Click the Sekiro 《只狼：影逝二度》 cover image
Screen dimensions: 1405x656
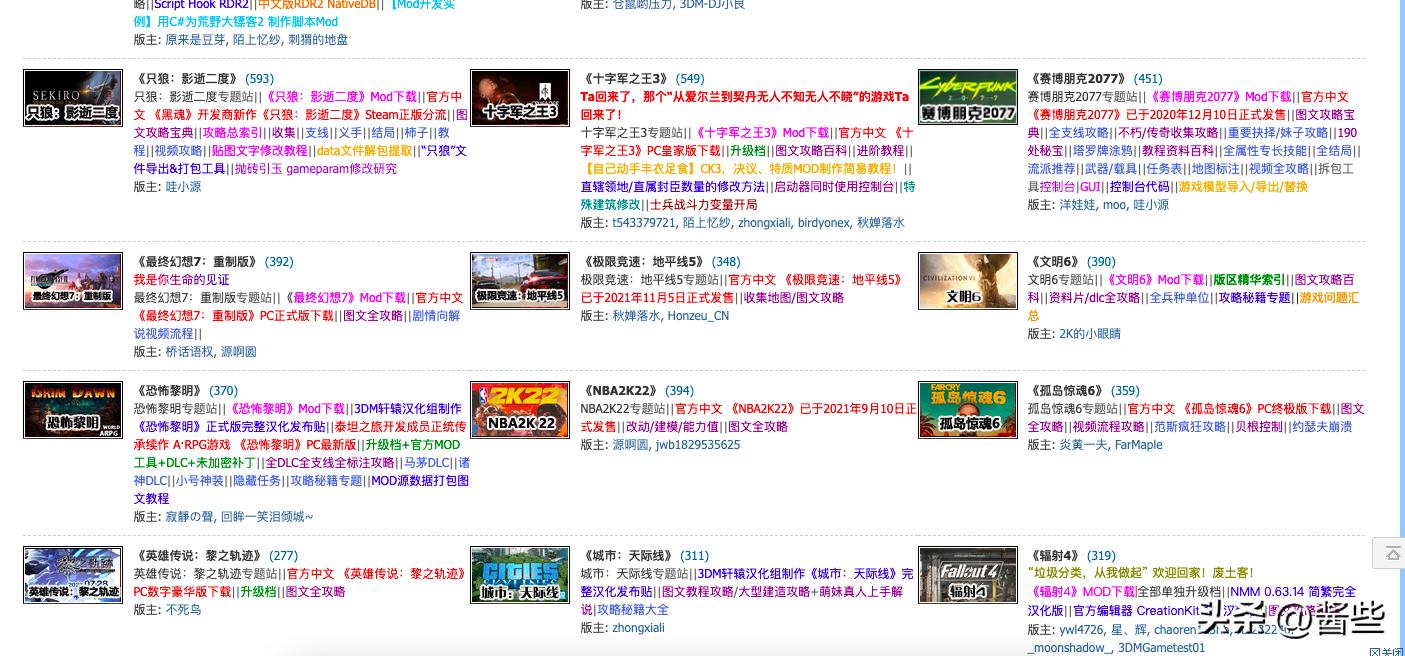pyautogui.click(x=72, y=97)
